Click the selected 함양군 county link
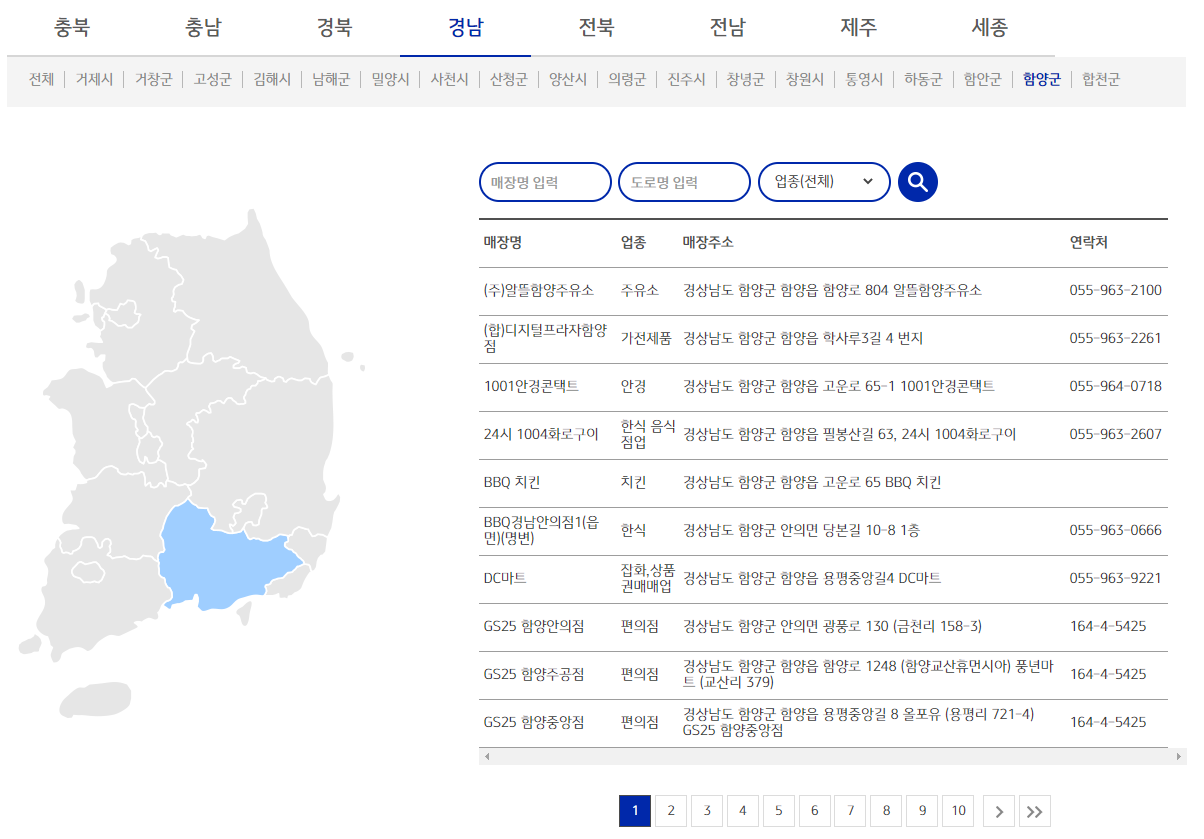This screenshot has width=1204, height=839. pos(1042,79)
